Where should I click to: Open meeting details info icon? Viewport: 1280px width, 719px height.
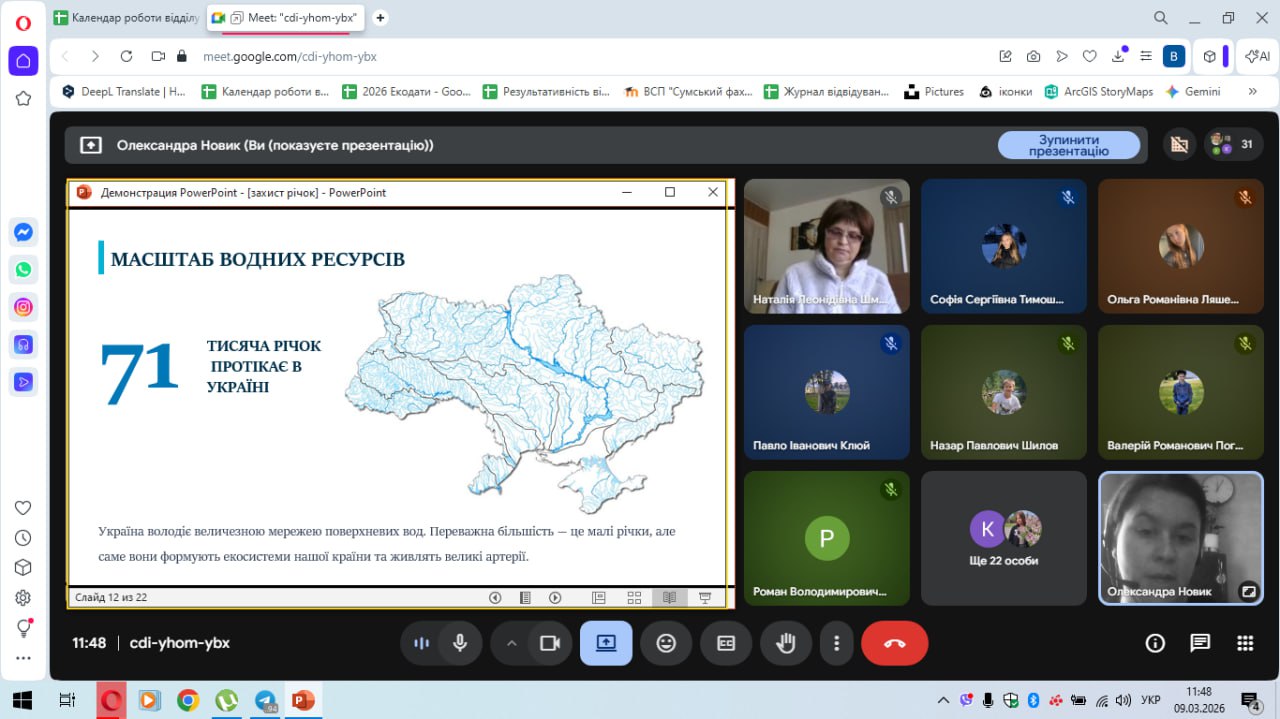pos(1155,643)
